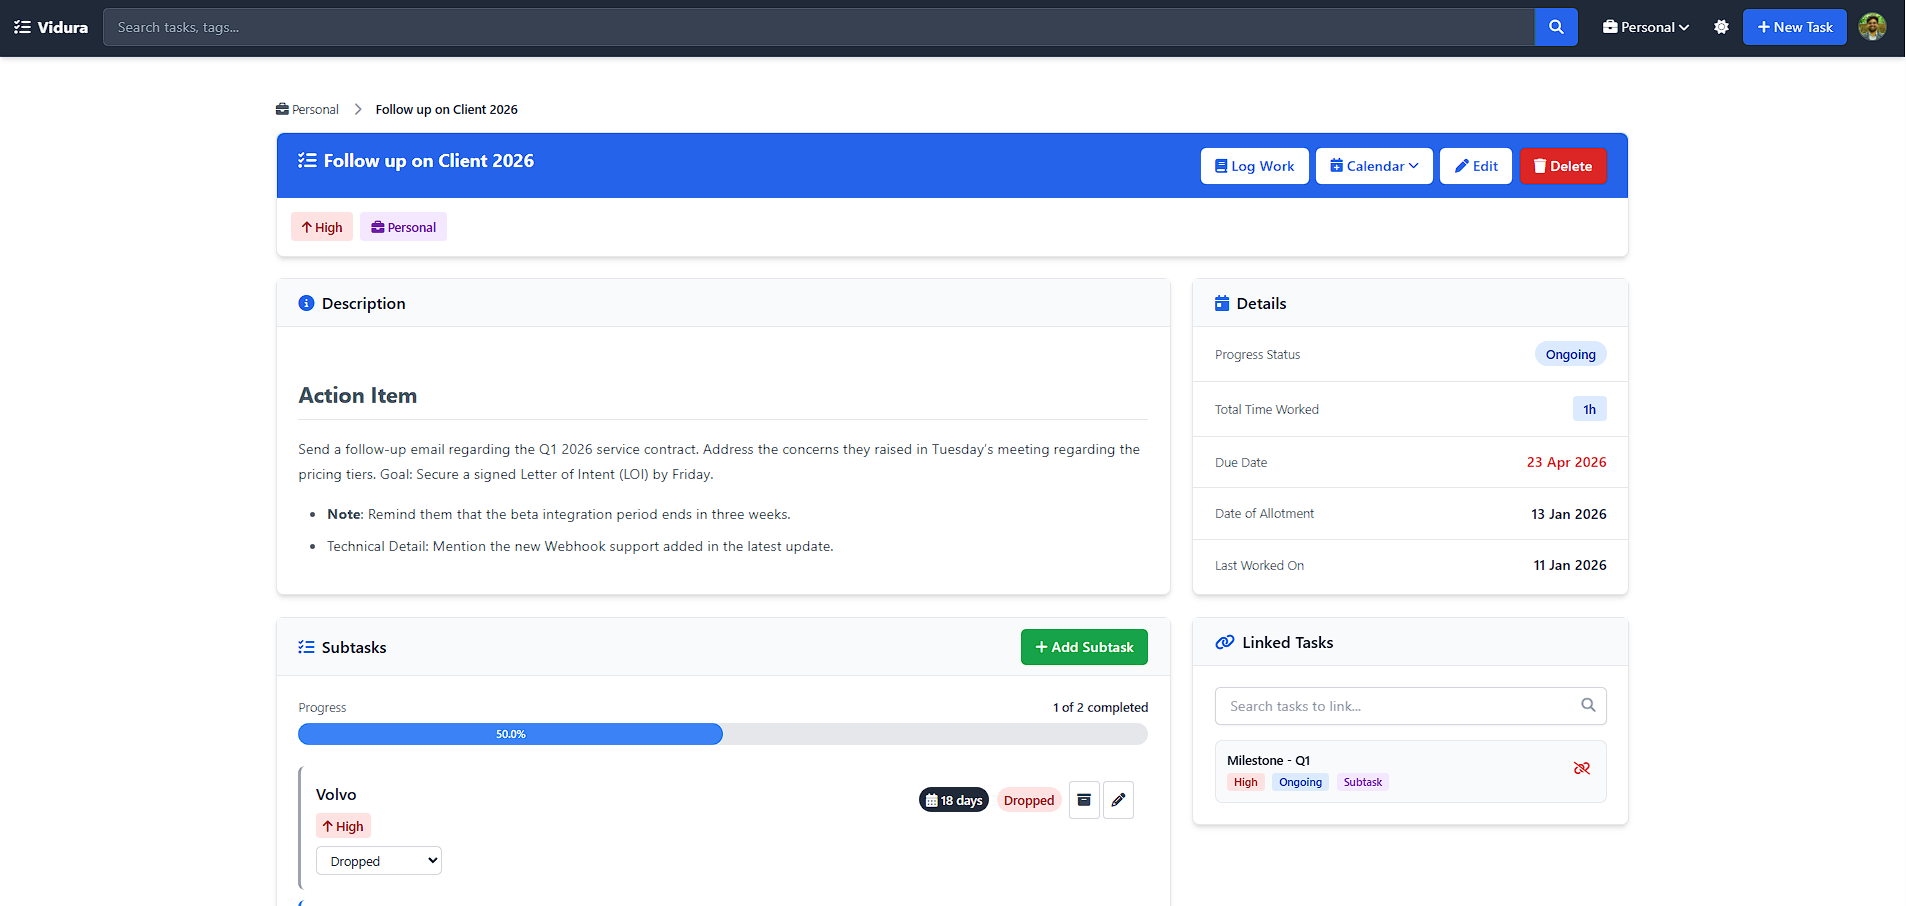Click the Edit task button
This screenshot has width=1906, height=906.
pyautogui.click(x=1475, y=166)
